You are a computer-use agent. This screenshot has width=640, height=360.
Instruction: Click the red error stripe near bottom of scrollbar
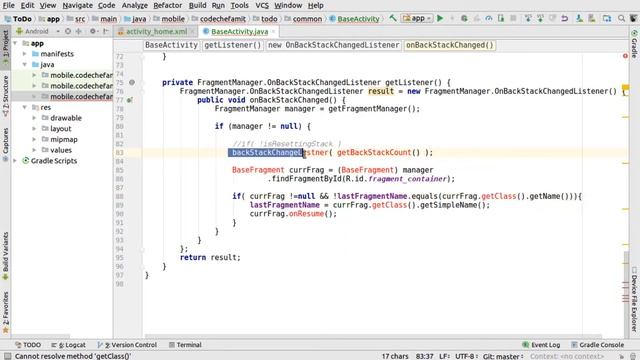tap(626, 301)
